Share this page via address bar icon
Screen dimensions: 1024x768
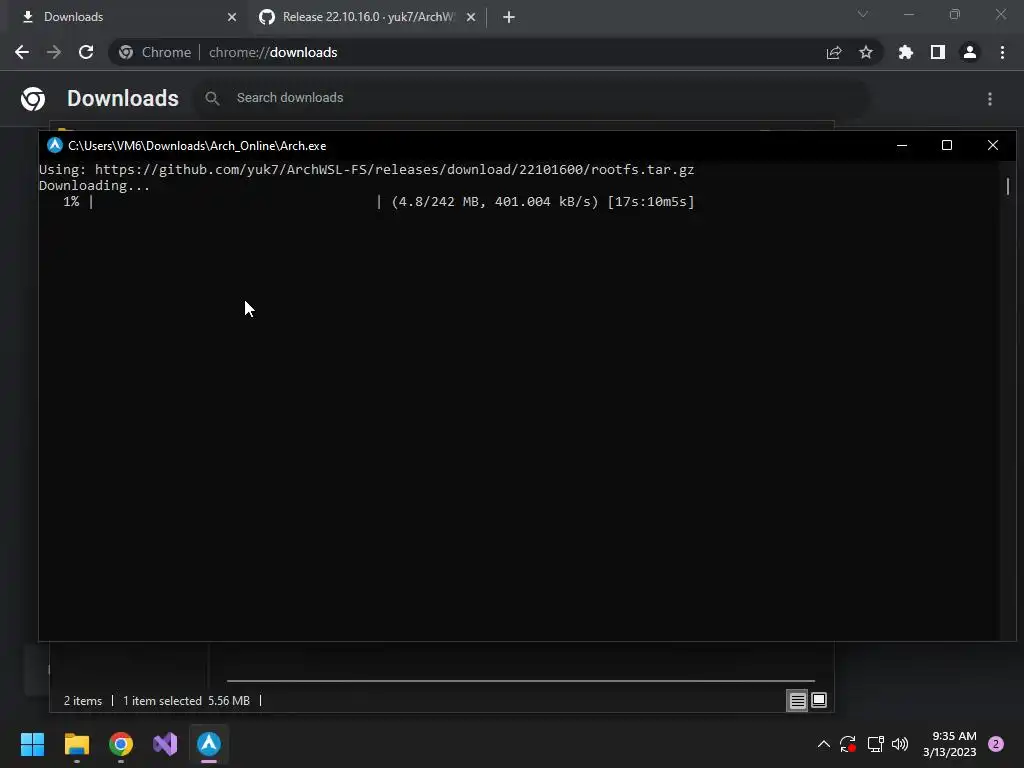click(x=834, y=52)
